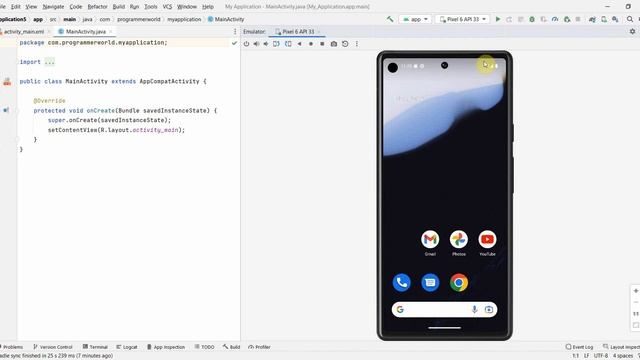This screenshot has height=360, width=640.
Task: Open the Navigate menu
Action: 53,7
